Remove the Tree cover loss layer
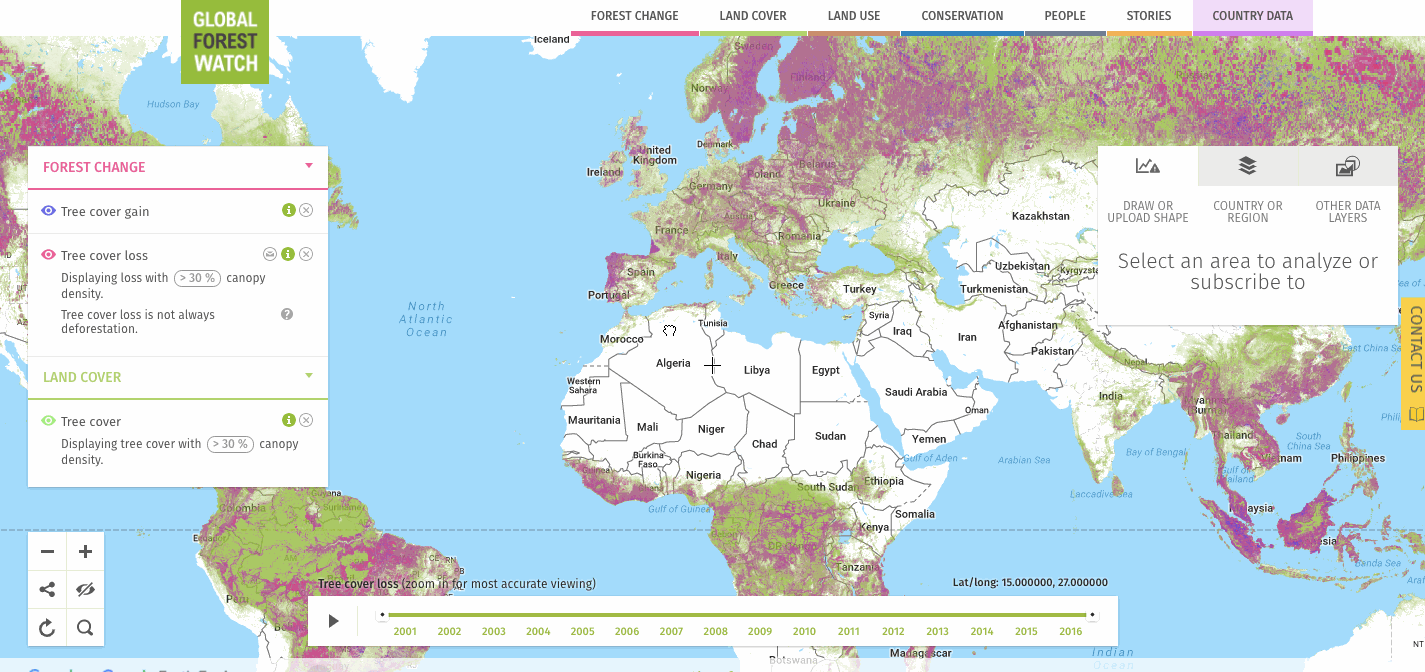The image size is (1425, 672). 306,254
